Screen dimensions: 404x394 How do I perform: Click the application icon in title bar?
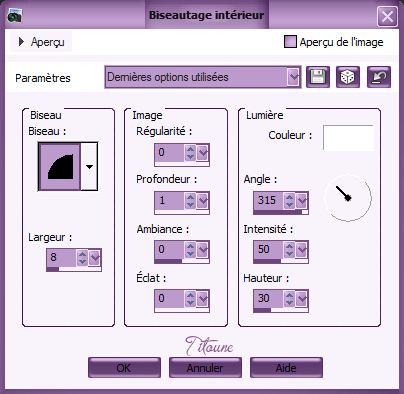click(15, 15)
